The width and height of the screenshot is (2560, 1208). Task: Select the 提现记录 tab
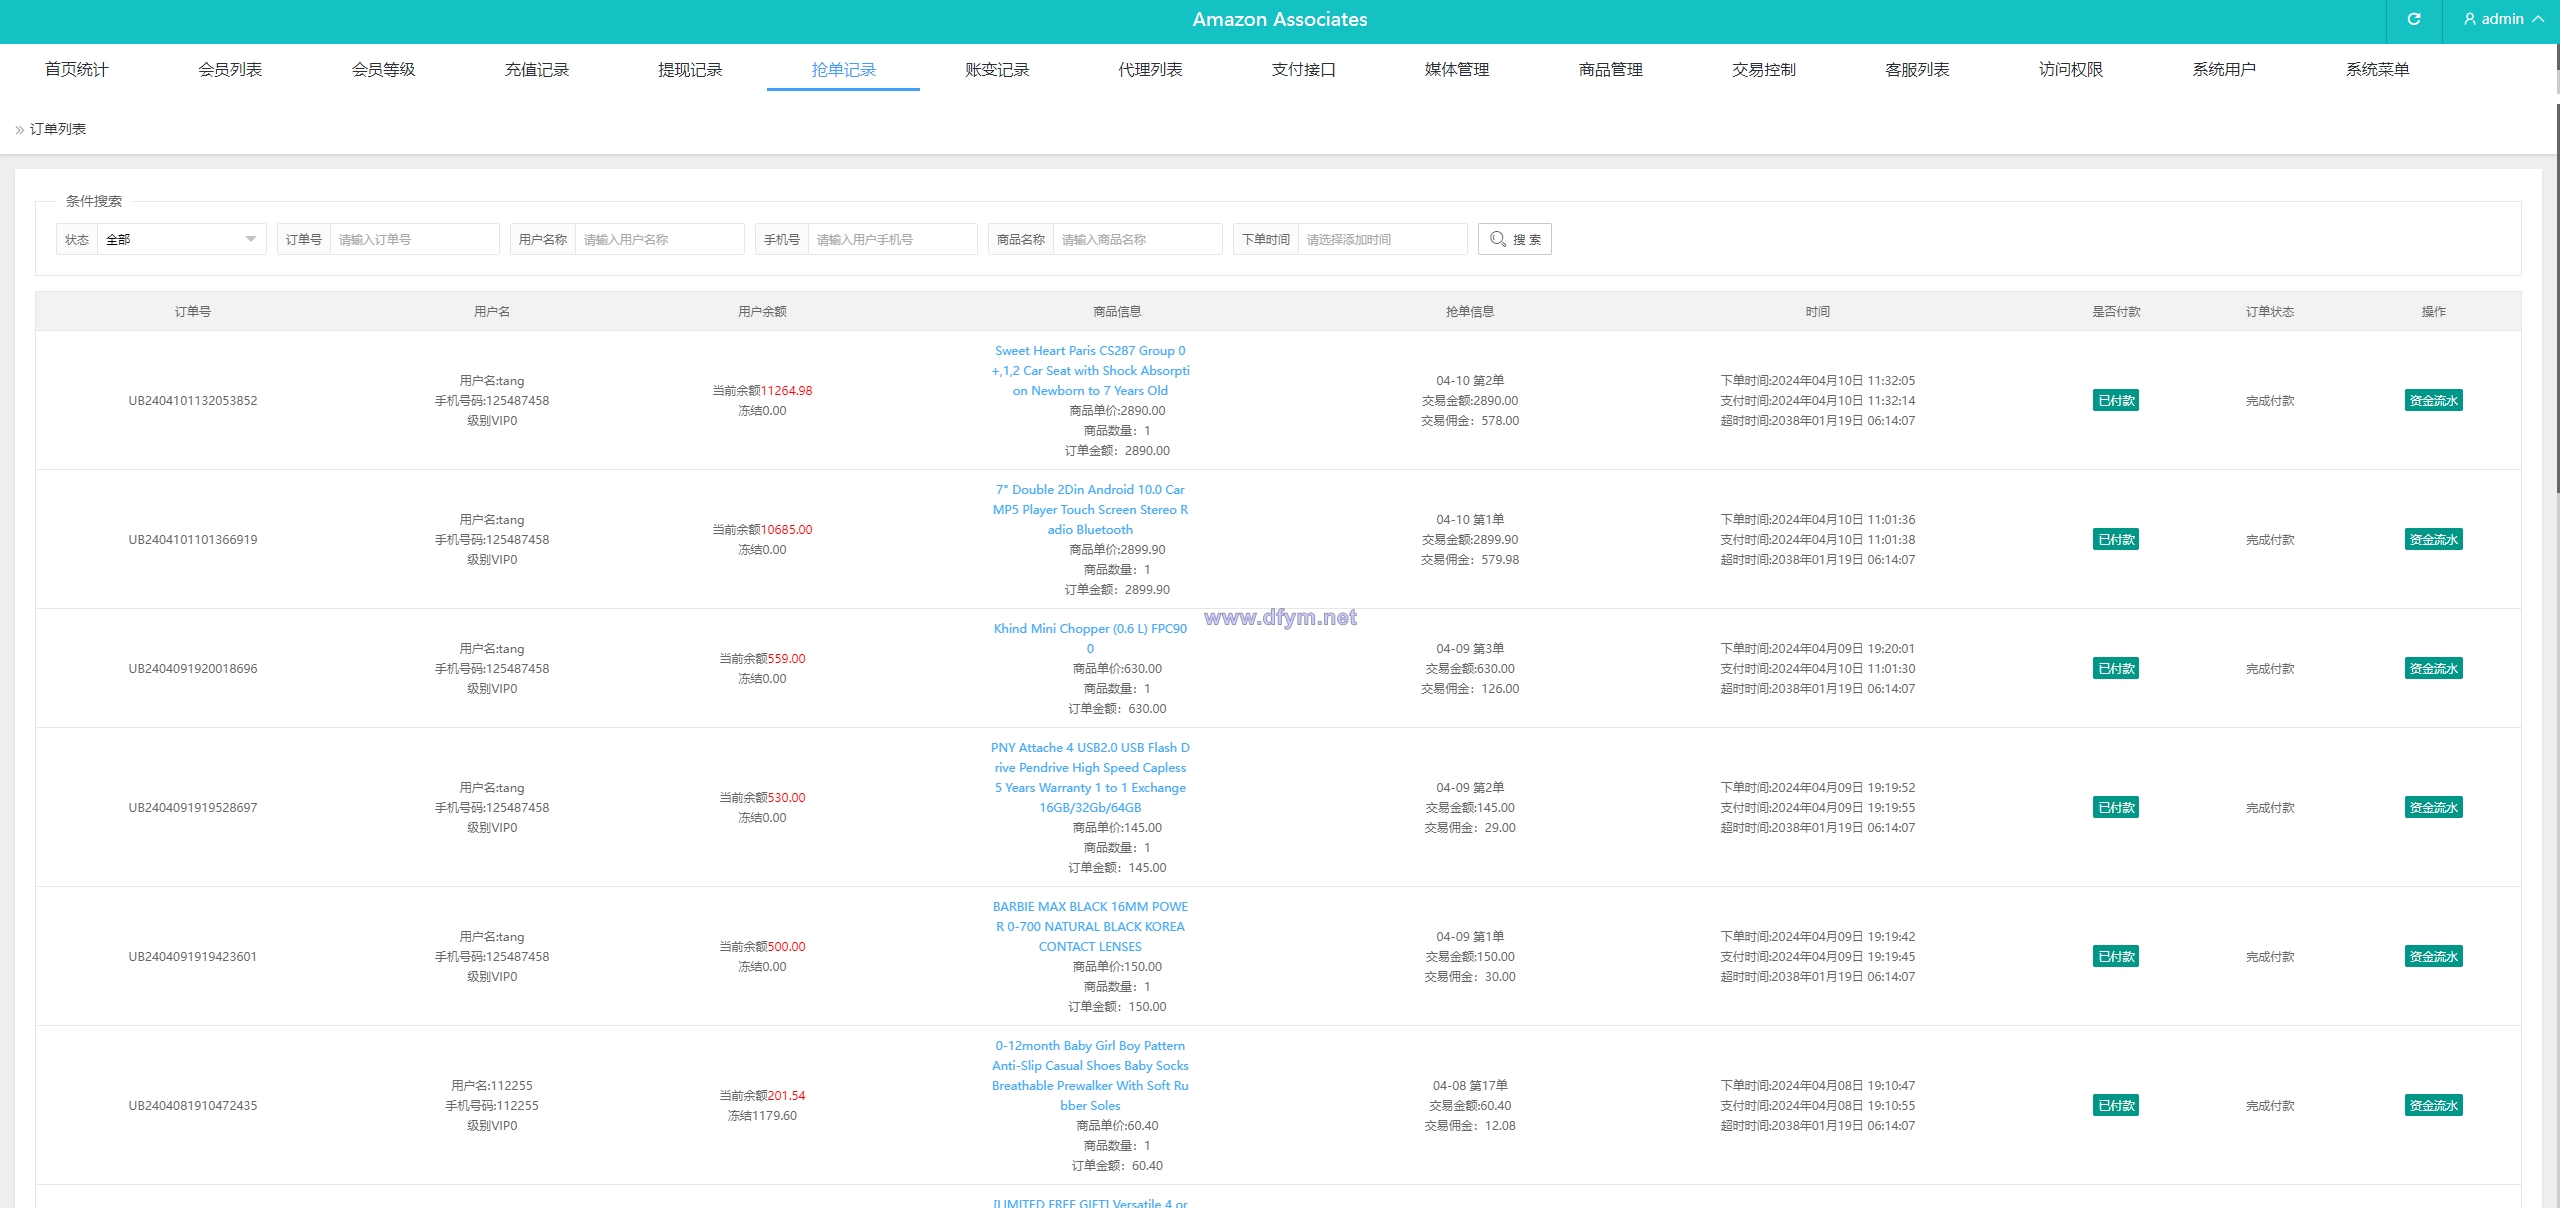(690, 69)
